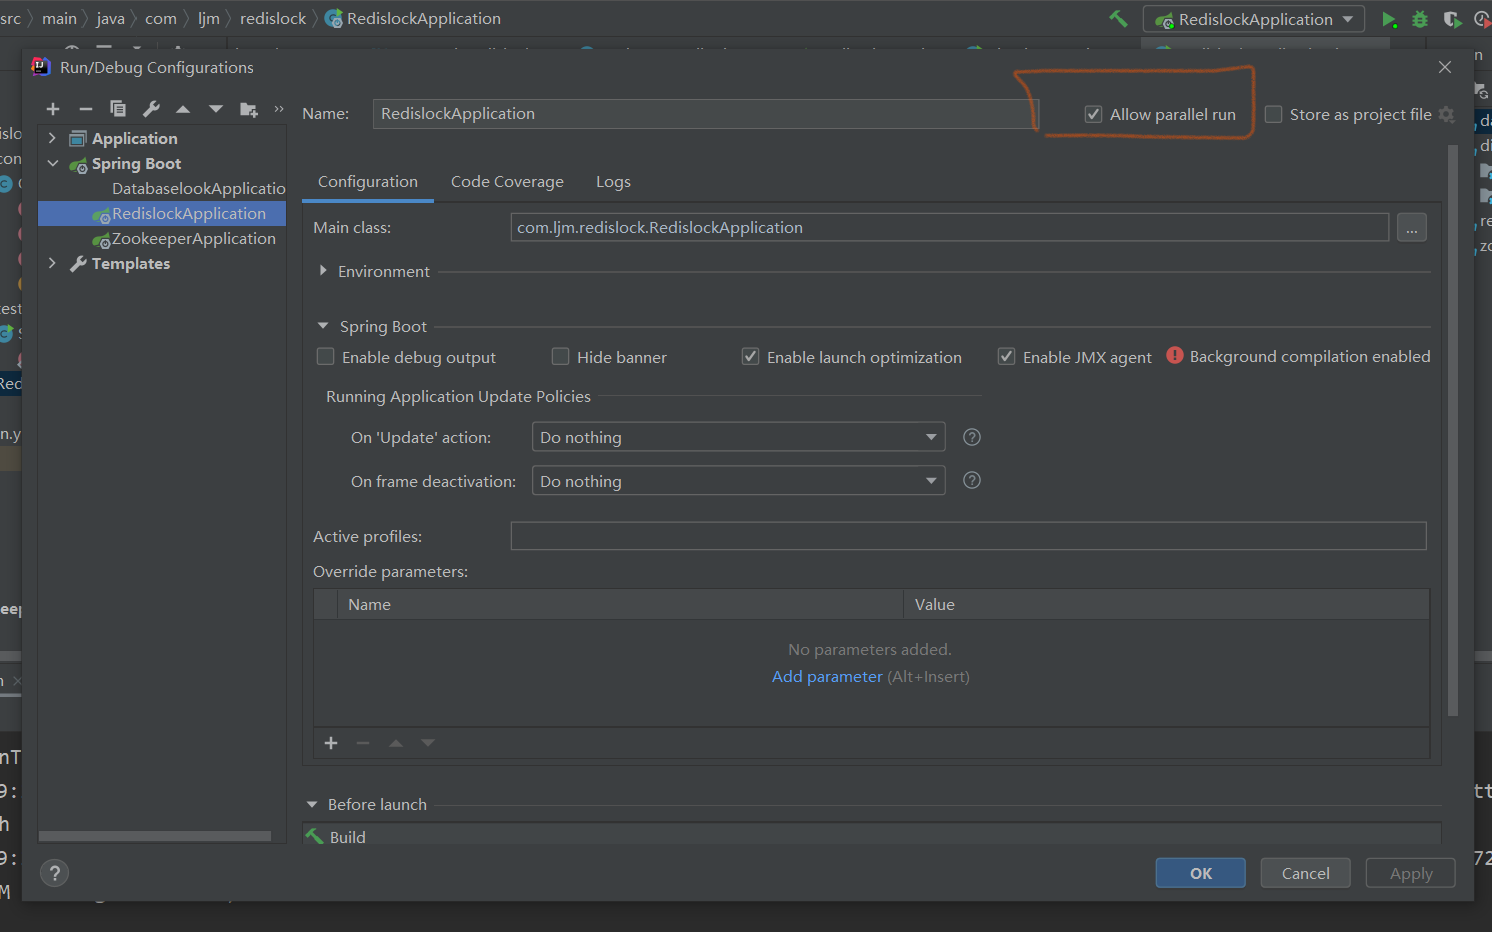Show help for frame deactivation

coord(972,481)
